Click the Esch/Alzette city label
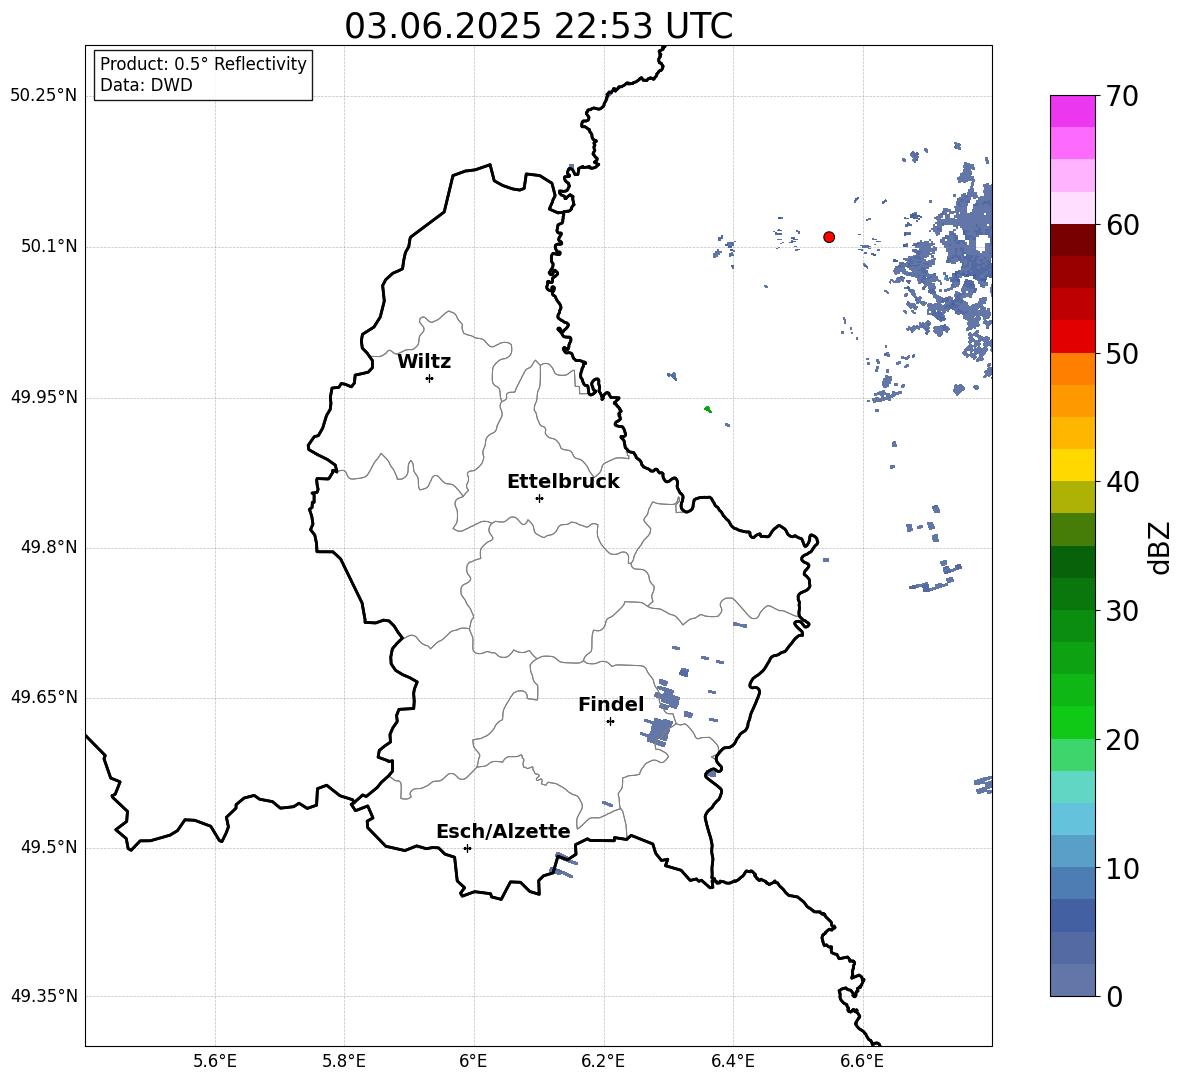 click(503, 832)
